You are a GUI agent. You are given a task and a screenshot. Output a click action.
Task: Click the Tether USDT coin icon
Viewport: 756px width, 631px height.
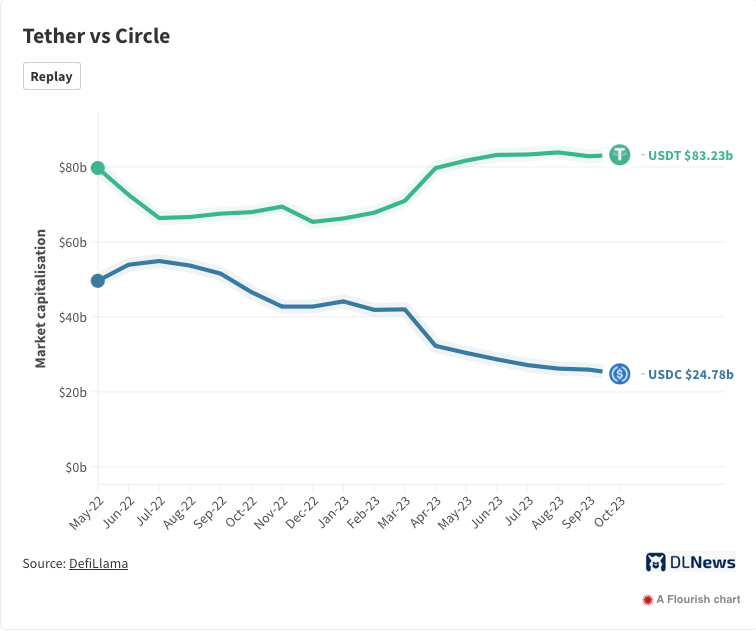tap(620, 155)
